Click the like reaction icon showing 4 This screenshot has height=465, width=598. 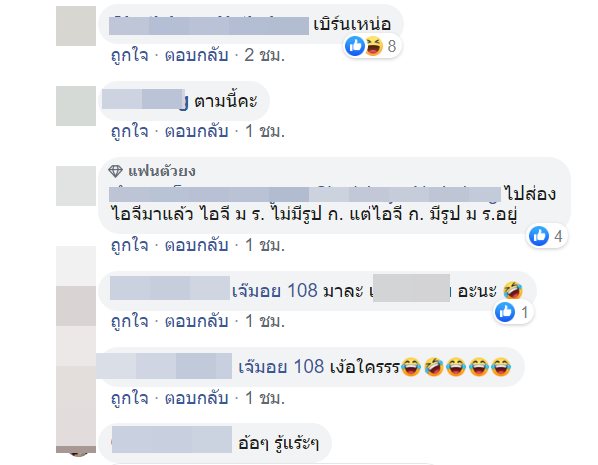[539, 236]
